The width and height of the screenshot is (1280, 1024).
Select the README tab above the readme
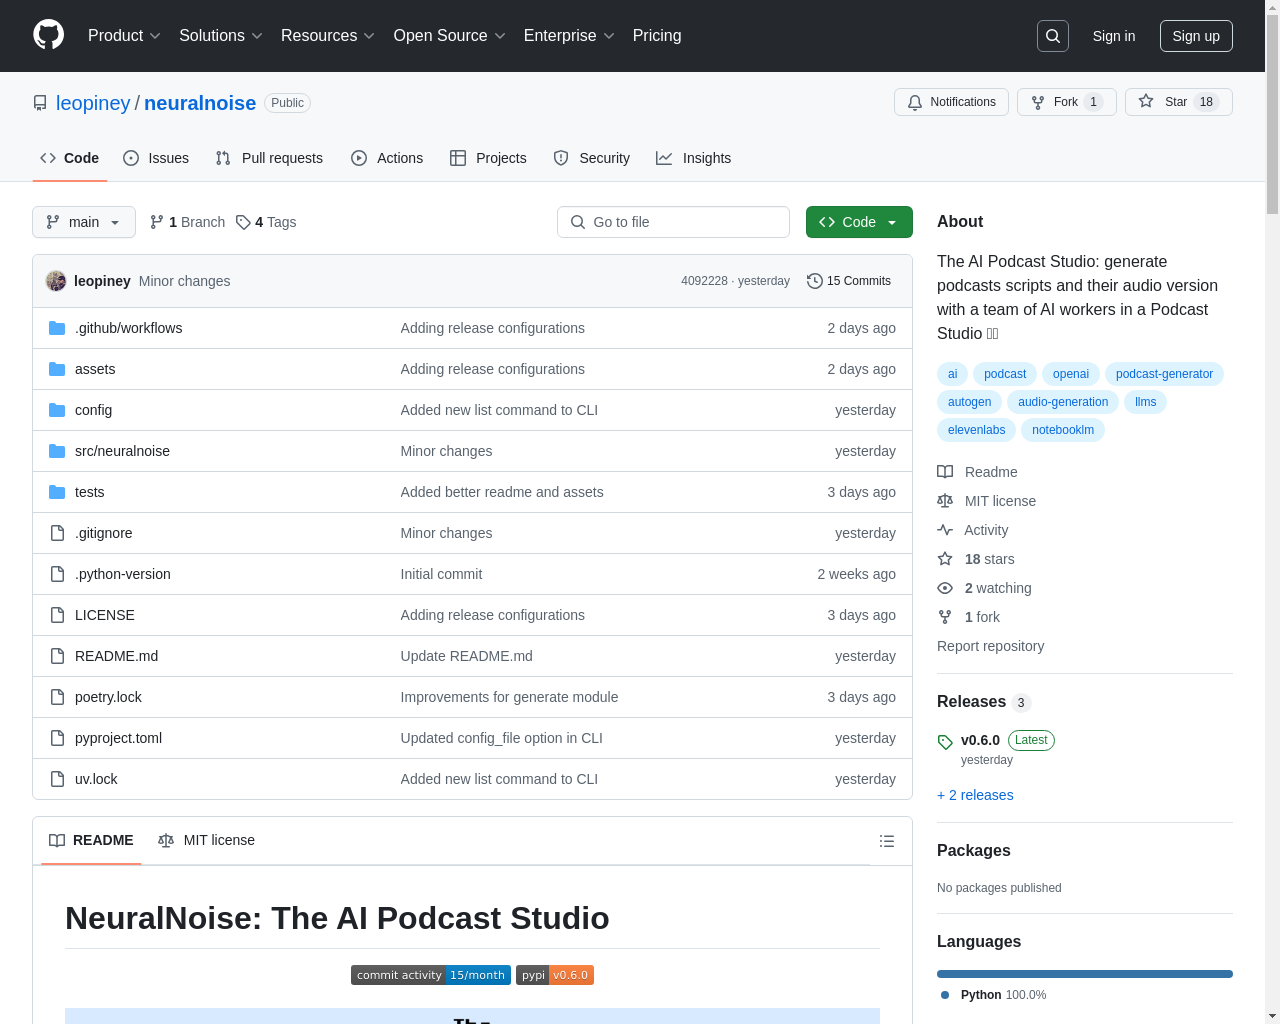[91, 840]
